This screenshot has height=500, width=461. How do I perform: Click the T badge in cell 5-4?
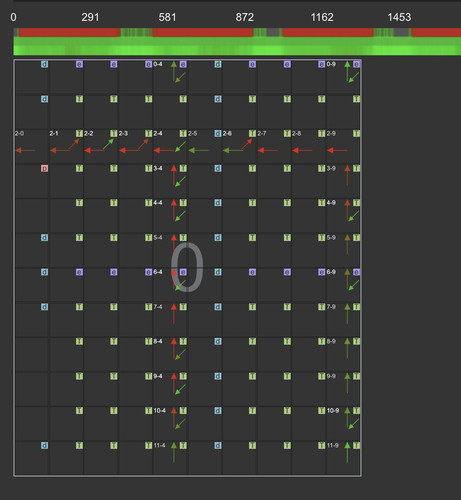click(x=183, y=238)
